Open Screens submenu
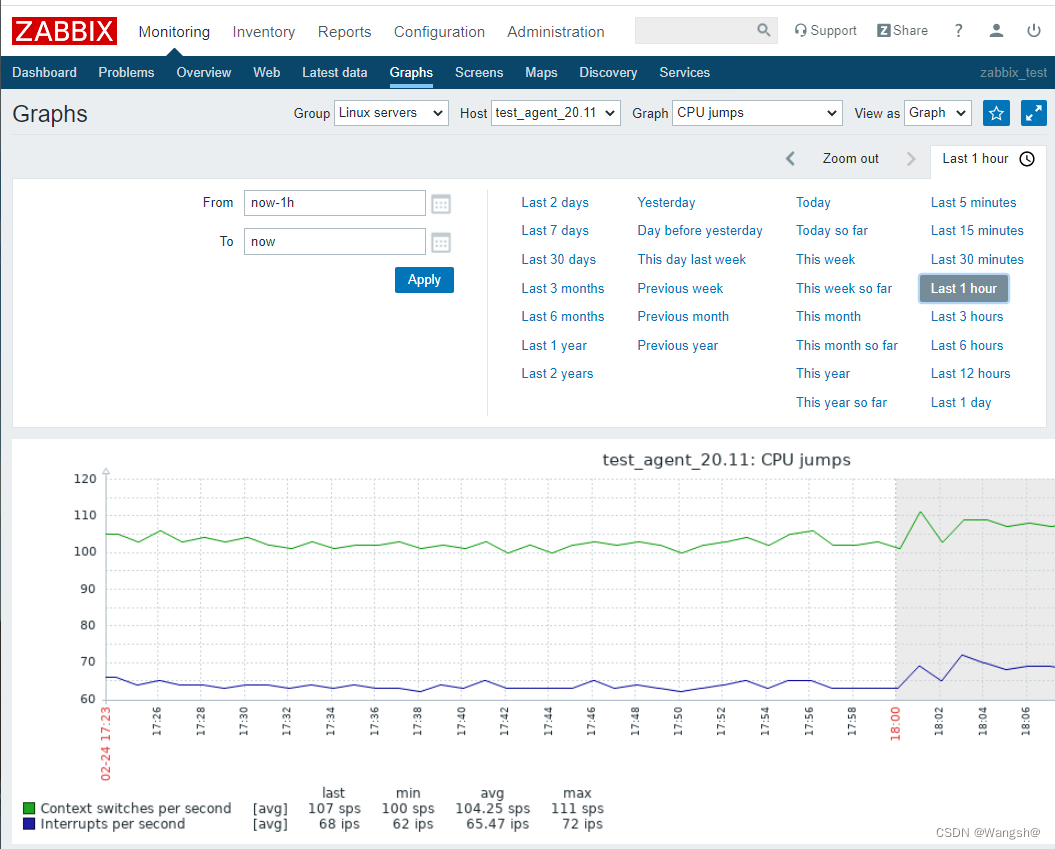Viewport: 1055px width, 849px height. [x=479, y=72]
